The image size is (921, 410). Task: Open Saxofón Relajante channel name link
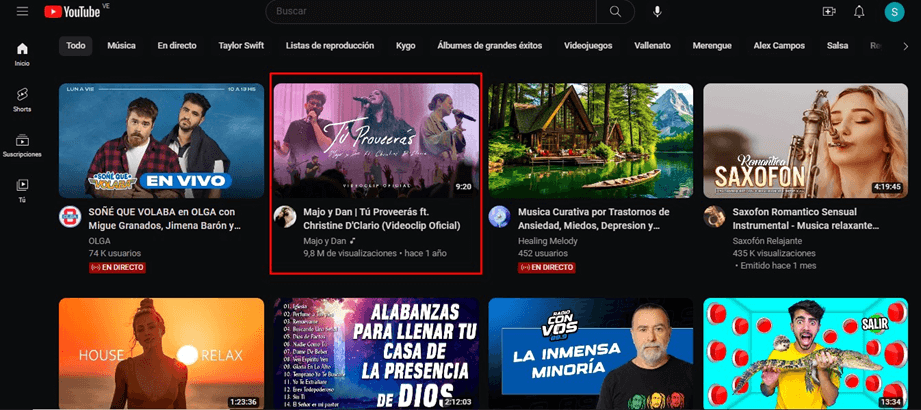click(766, 241)
